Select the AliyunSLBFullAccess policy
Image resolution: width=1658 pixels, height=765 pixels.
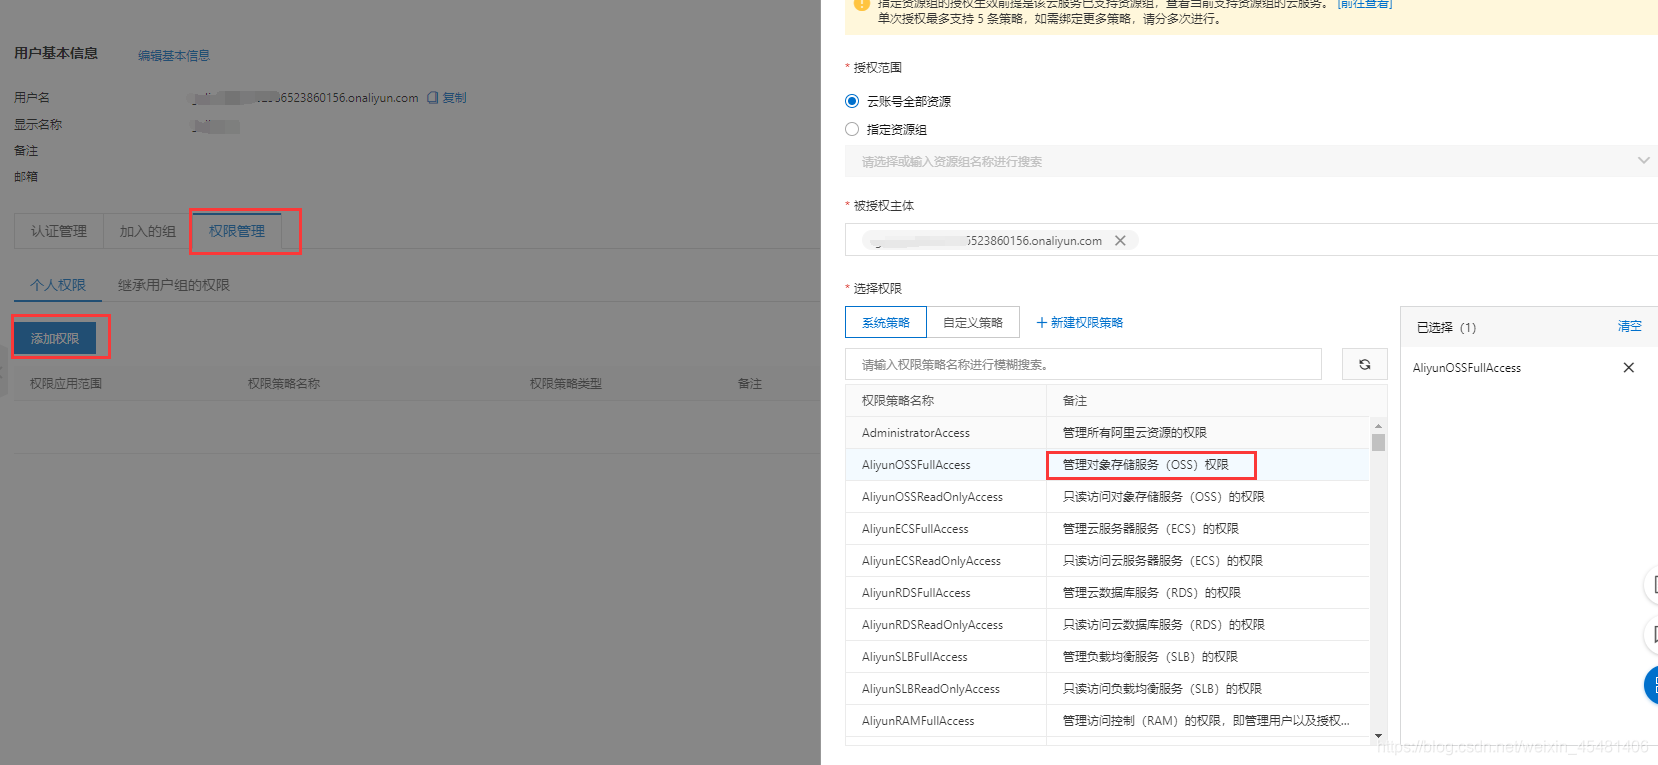(x=1107, y=657)
